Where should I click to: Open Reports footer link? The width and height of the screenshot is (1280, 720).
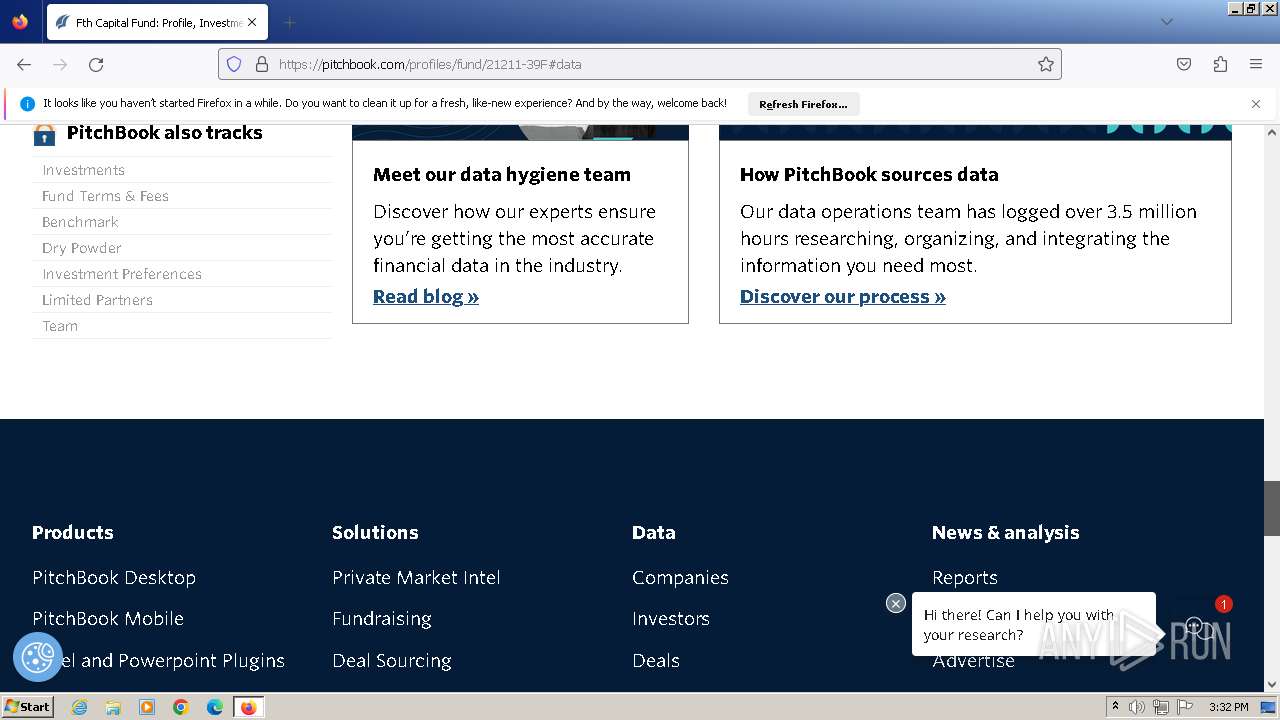coord(965,577)
